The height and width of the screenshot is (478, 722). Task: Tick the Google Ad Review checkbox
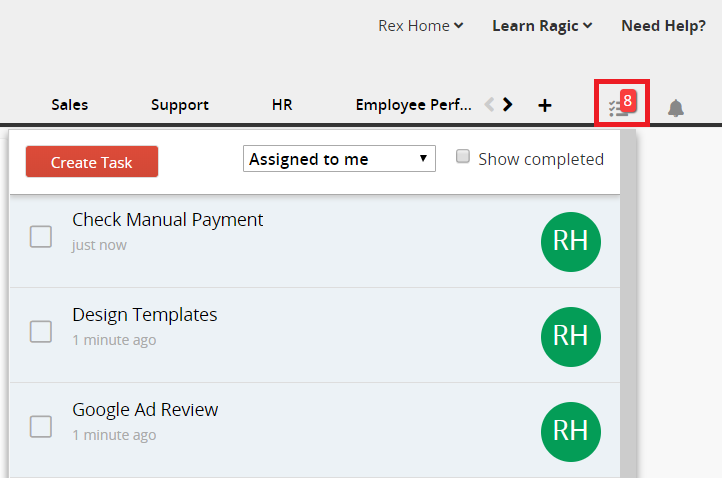[41, 427]
